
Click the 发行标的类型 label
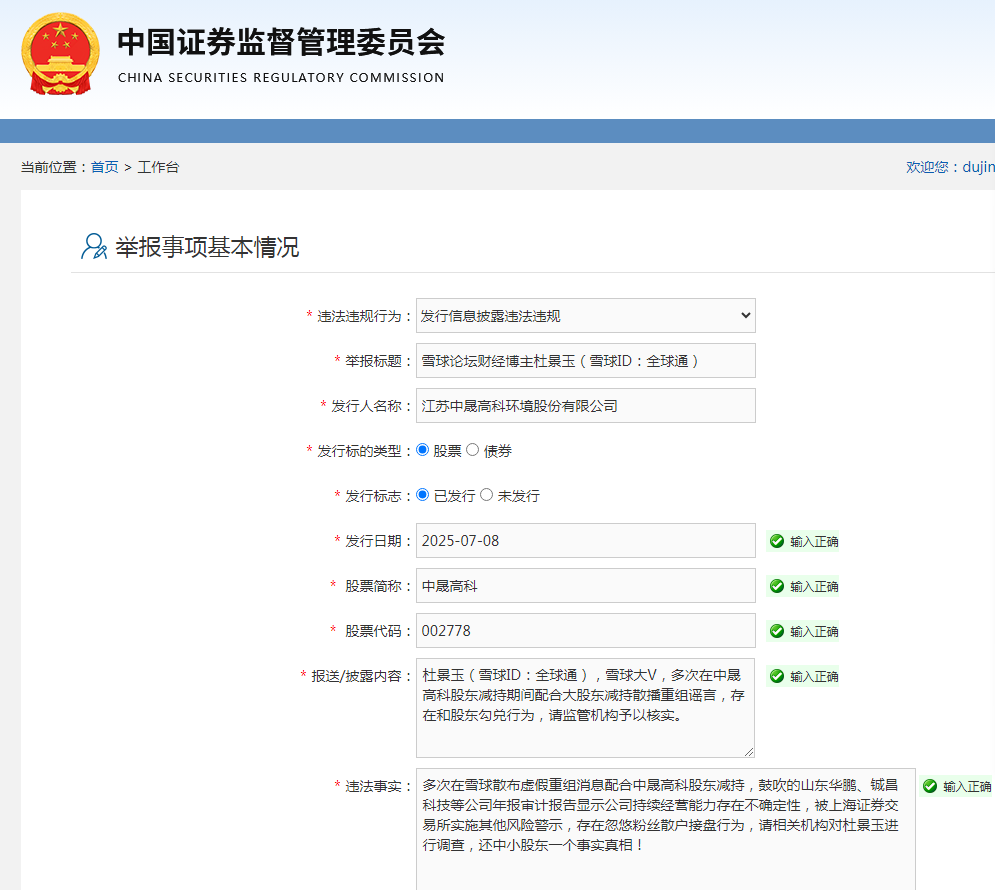click(x=359, y=451)
